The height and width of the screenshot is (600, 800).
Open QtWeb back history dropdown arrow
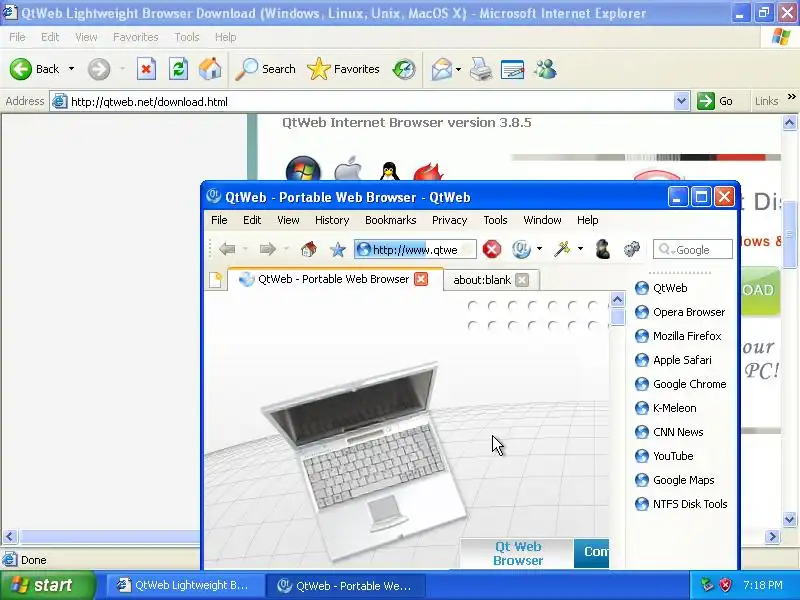coord(245,249)
